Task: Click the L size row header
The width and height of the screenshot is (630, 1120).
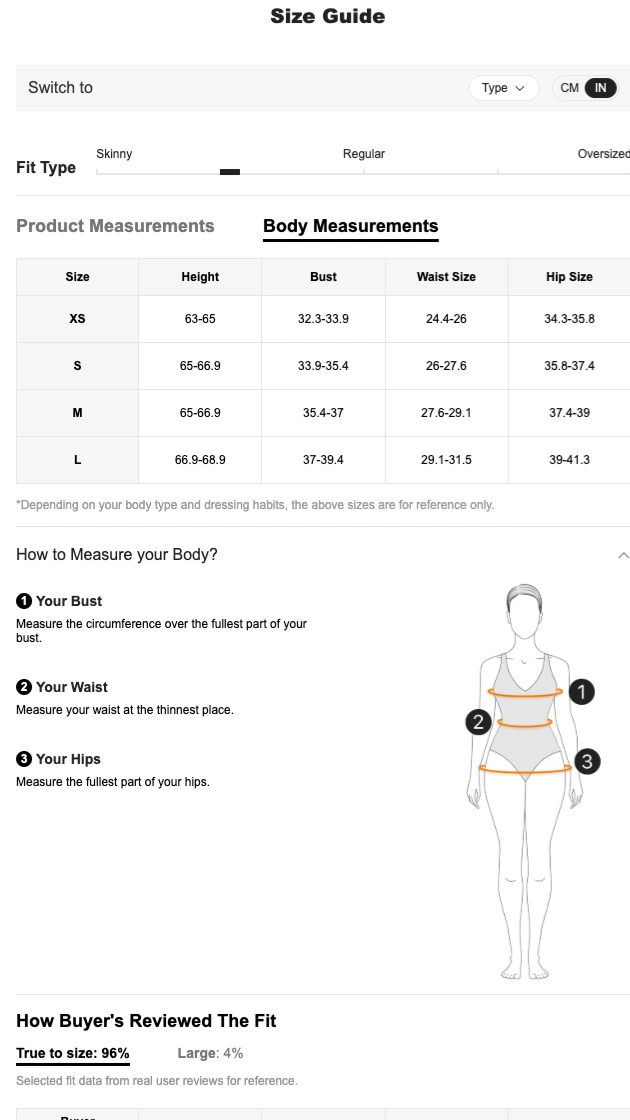Action: [x=77, y=460]
